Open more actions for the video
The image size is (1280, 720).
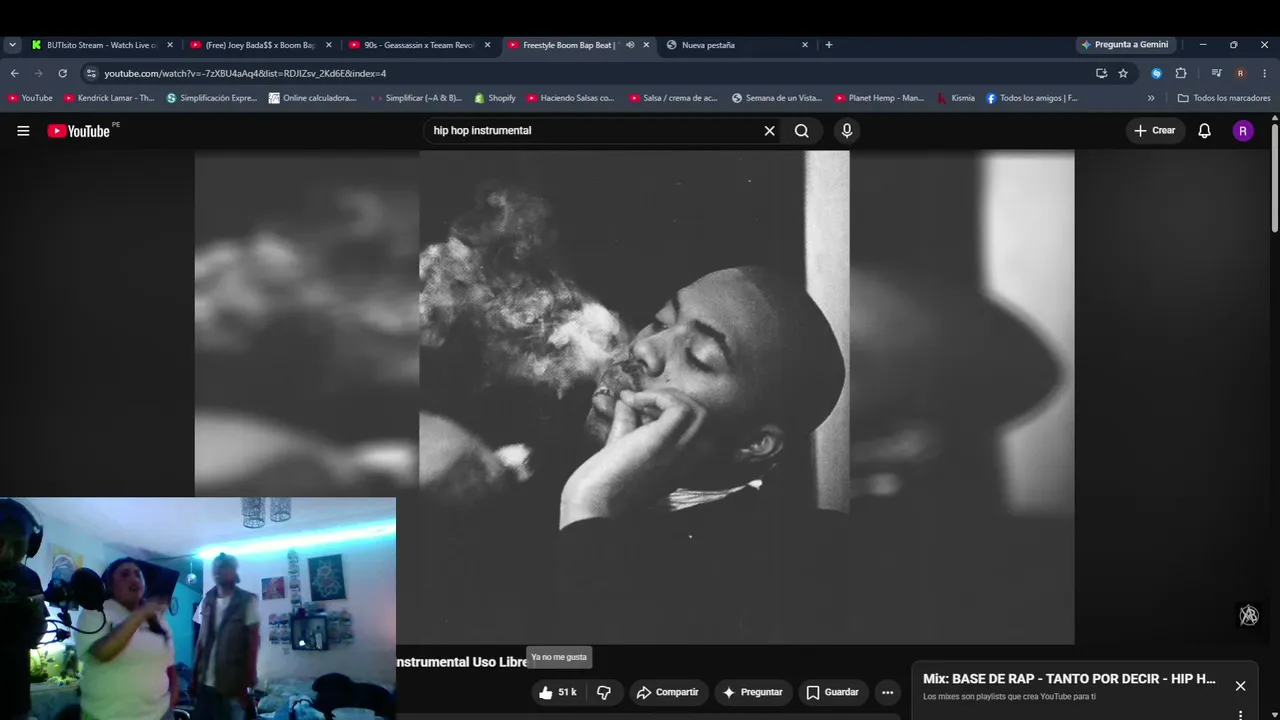(x=887, y=692)
